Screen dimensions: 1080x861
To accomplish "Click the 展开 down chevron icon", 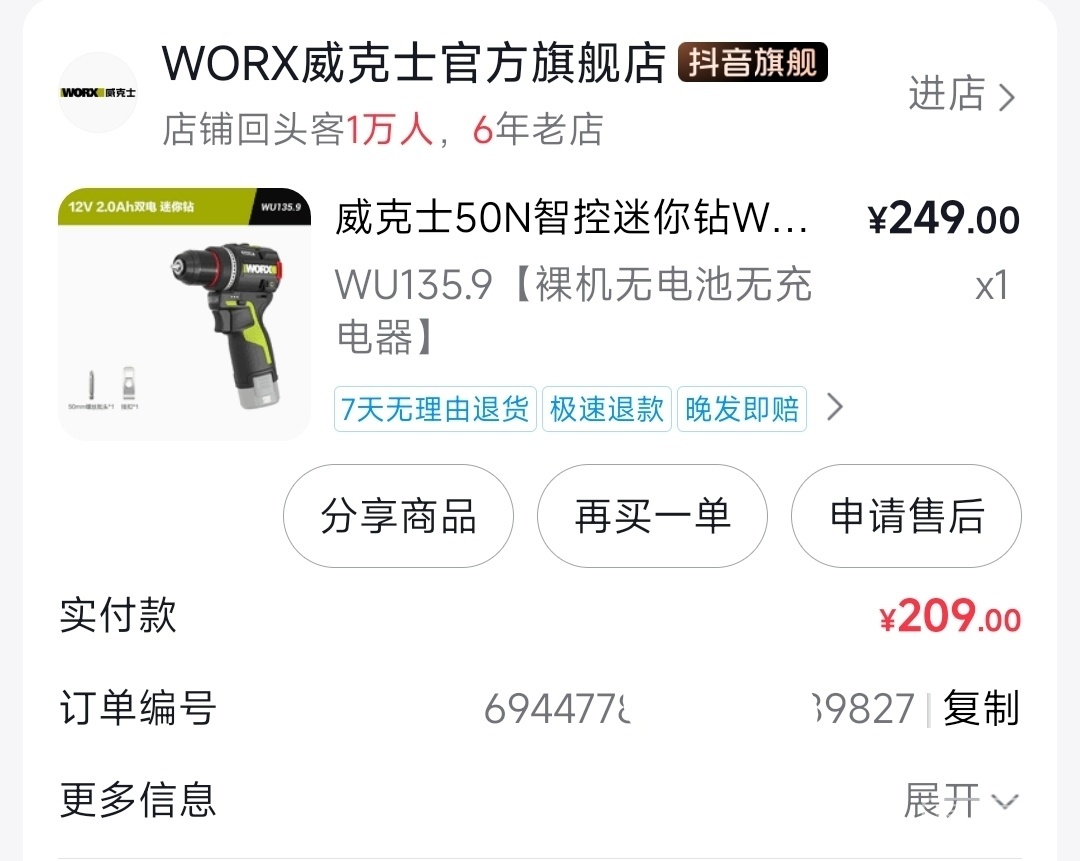I will 1004,802.
